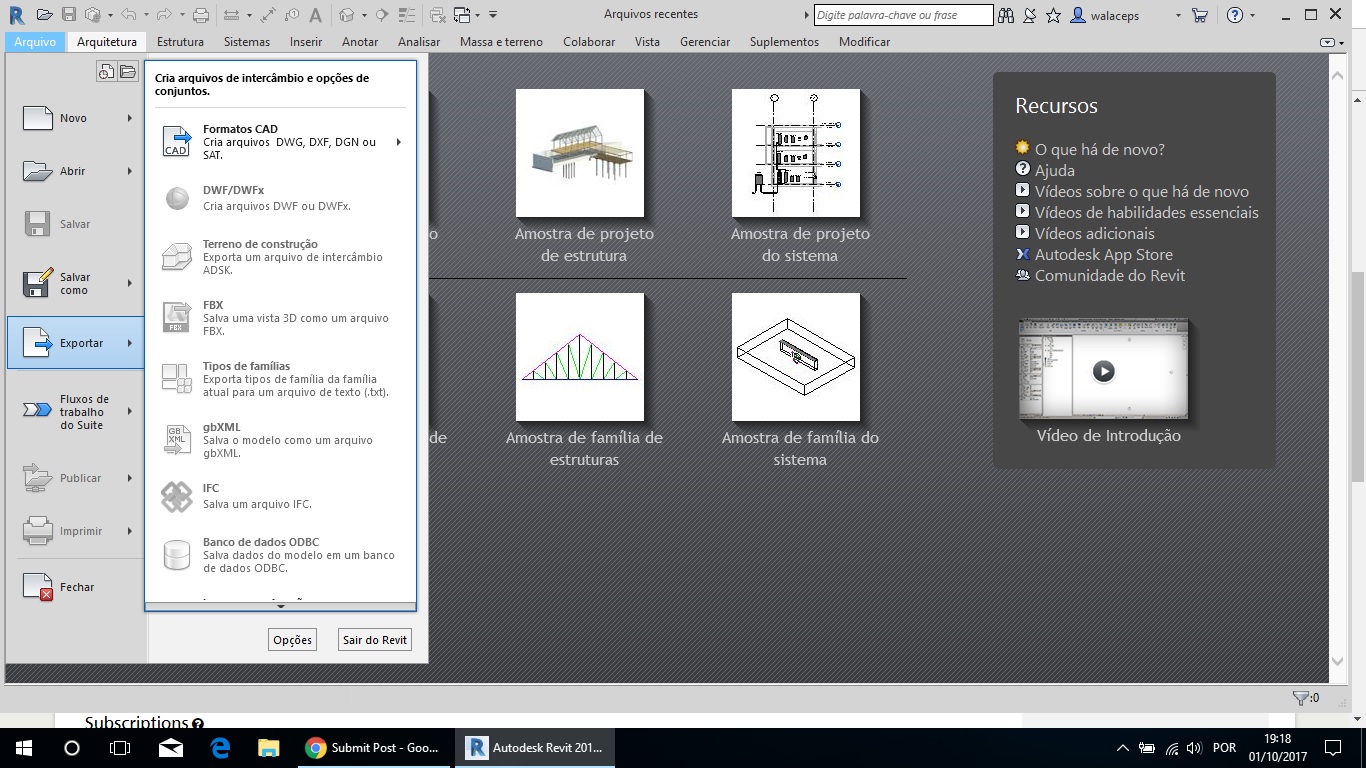1366x768 pixels.
Task: Switch to the Estrutura ribbon tab
Action: 180,42
